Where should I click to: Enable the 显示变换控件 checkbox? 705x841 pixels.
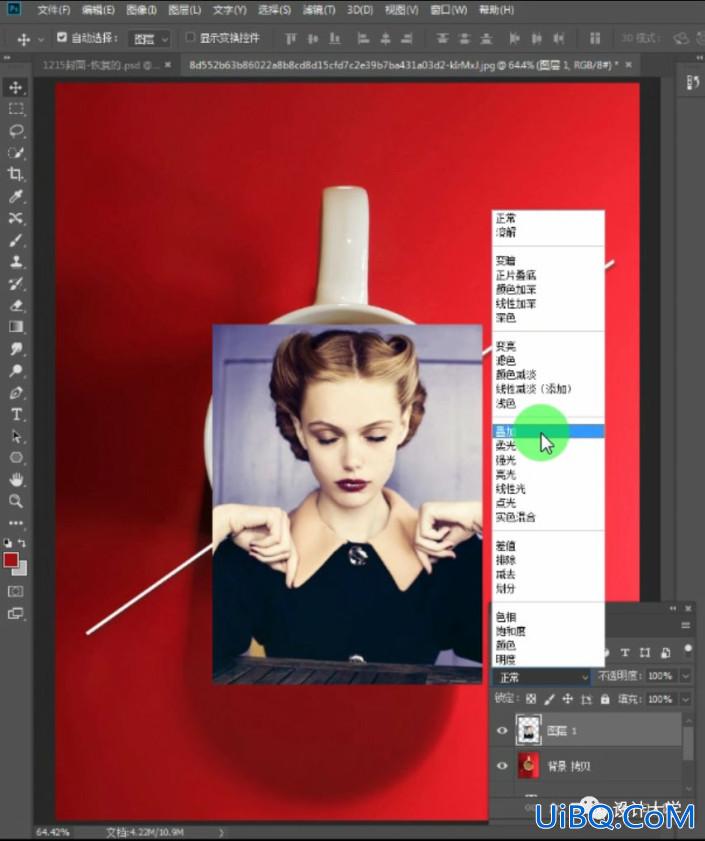pyautogui.click(x=189, y=37)
